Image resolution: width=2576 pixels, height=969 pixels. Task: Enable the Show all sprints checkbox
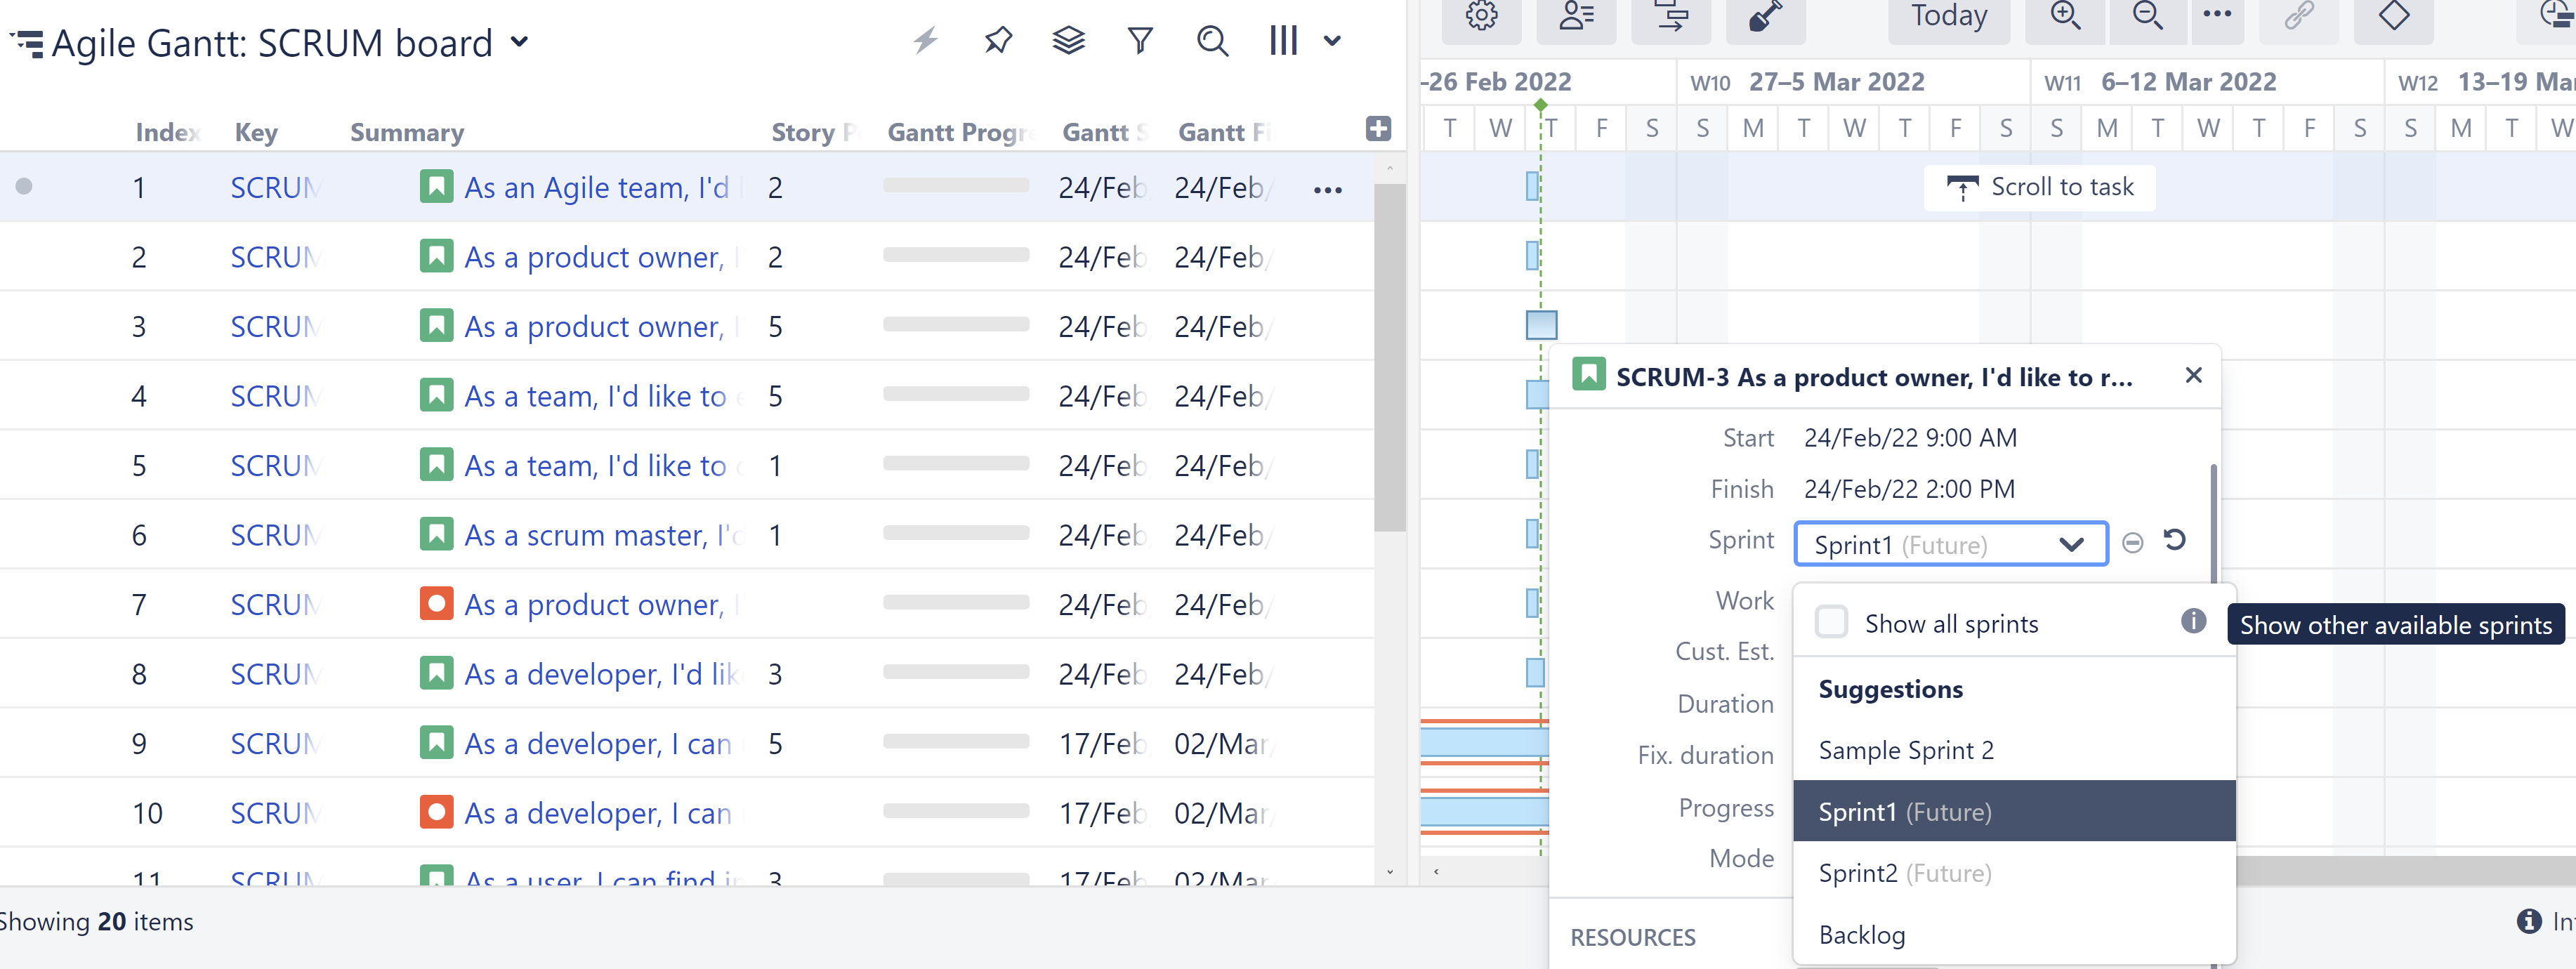[x=1831, y=622]
